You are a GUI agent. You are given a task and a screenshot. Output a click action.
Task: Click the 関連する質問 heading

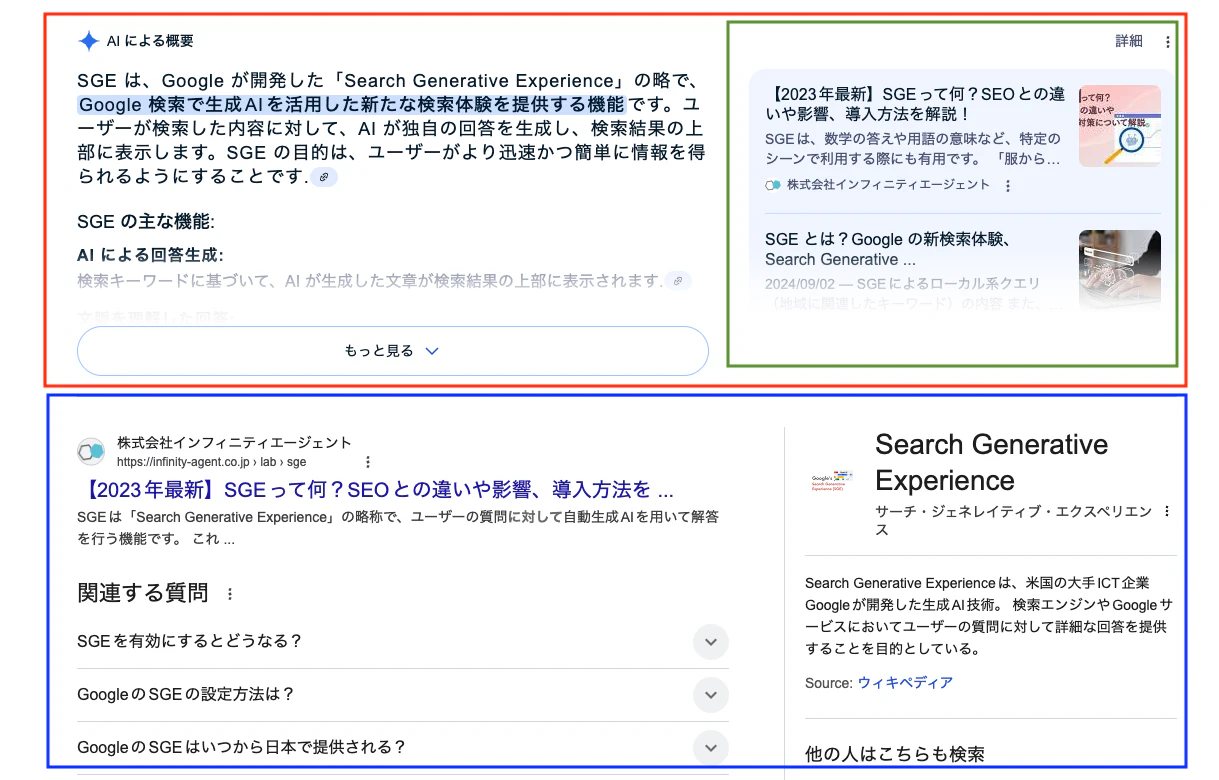(x=143, y=593)
